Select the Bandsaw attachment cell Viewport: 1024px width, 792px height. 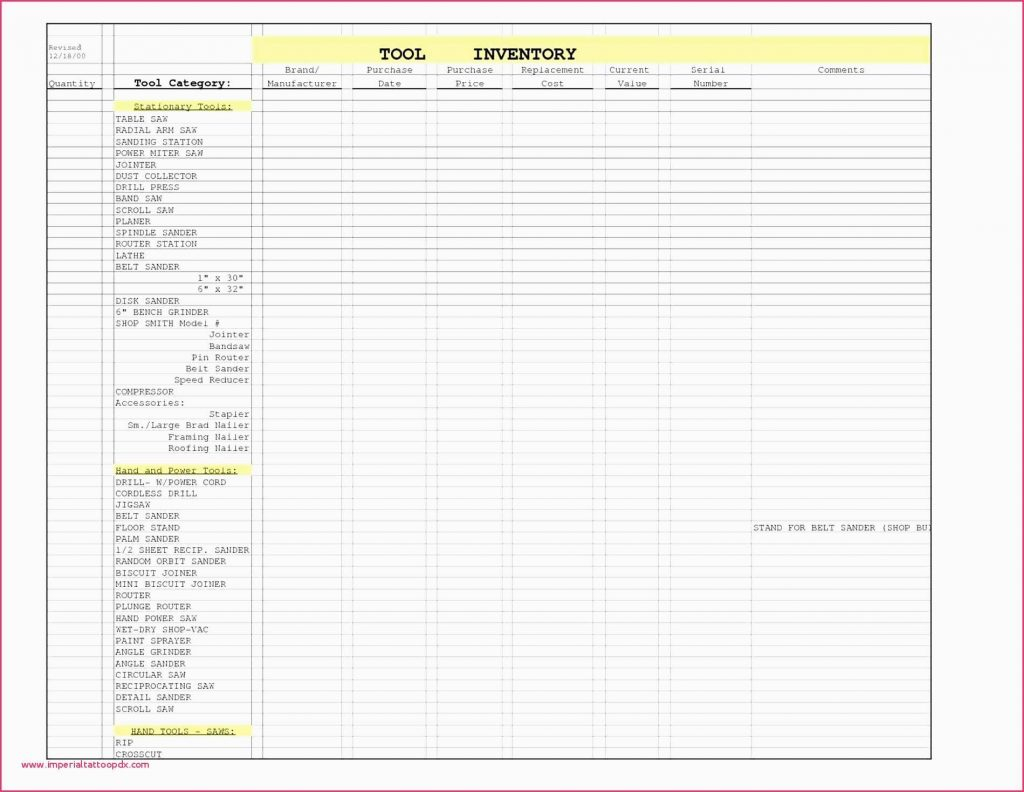pos(229,346)
